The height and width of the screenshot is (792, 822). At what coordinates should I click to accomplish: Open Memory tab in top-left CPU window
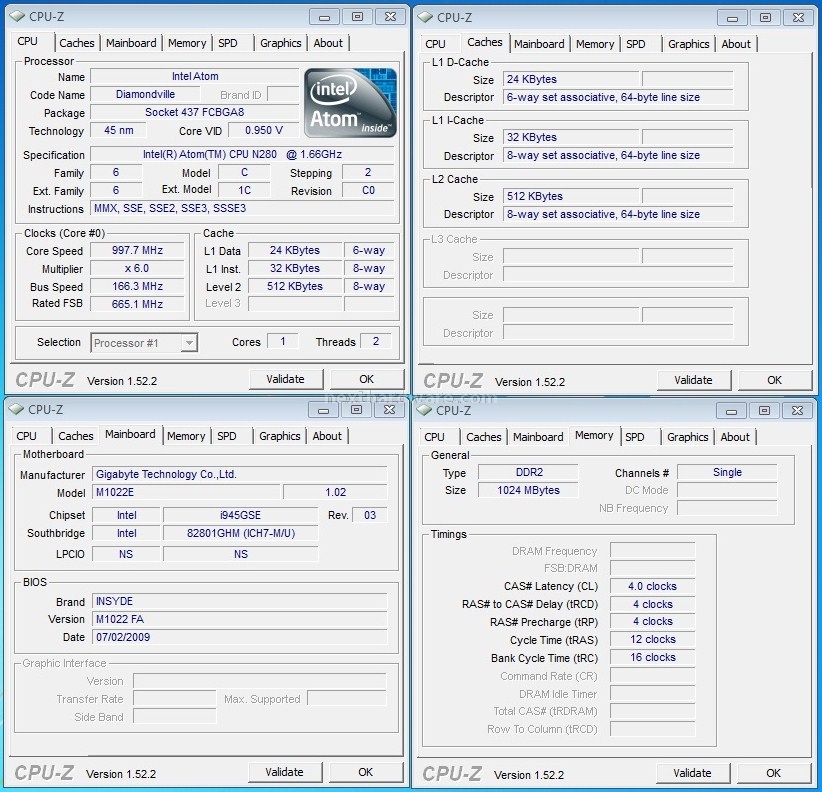click(x=187, y=43)
